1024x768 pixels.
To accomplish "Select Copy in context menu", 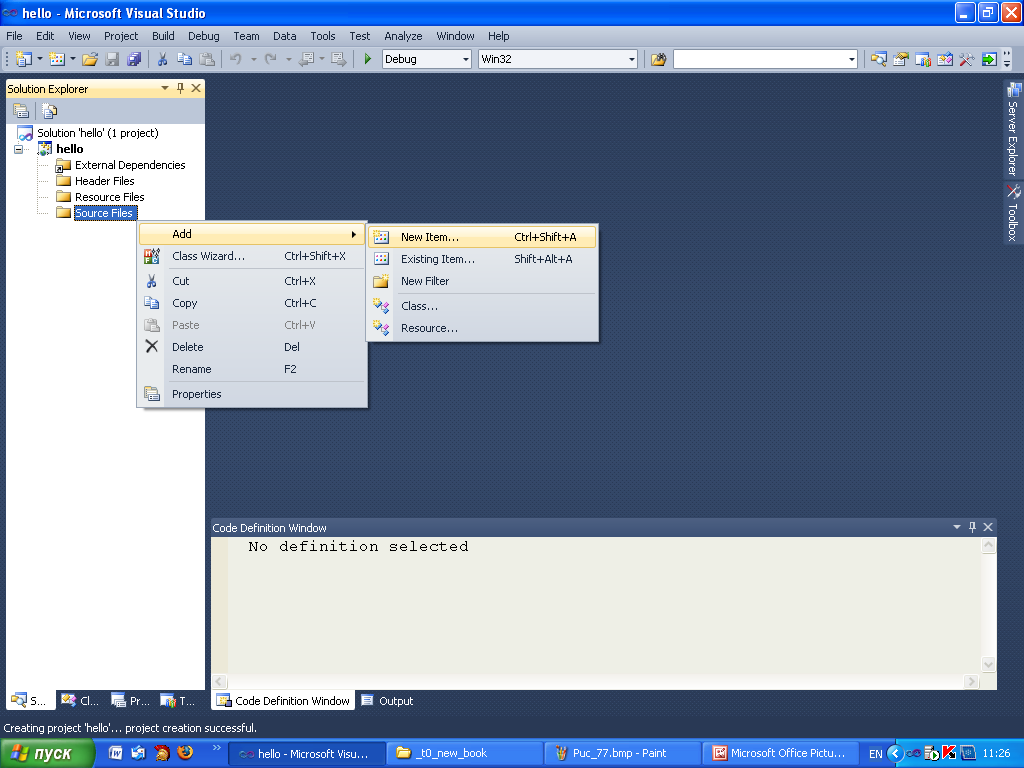I will pos(252,303).
